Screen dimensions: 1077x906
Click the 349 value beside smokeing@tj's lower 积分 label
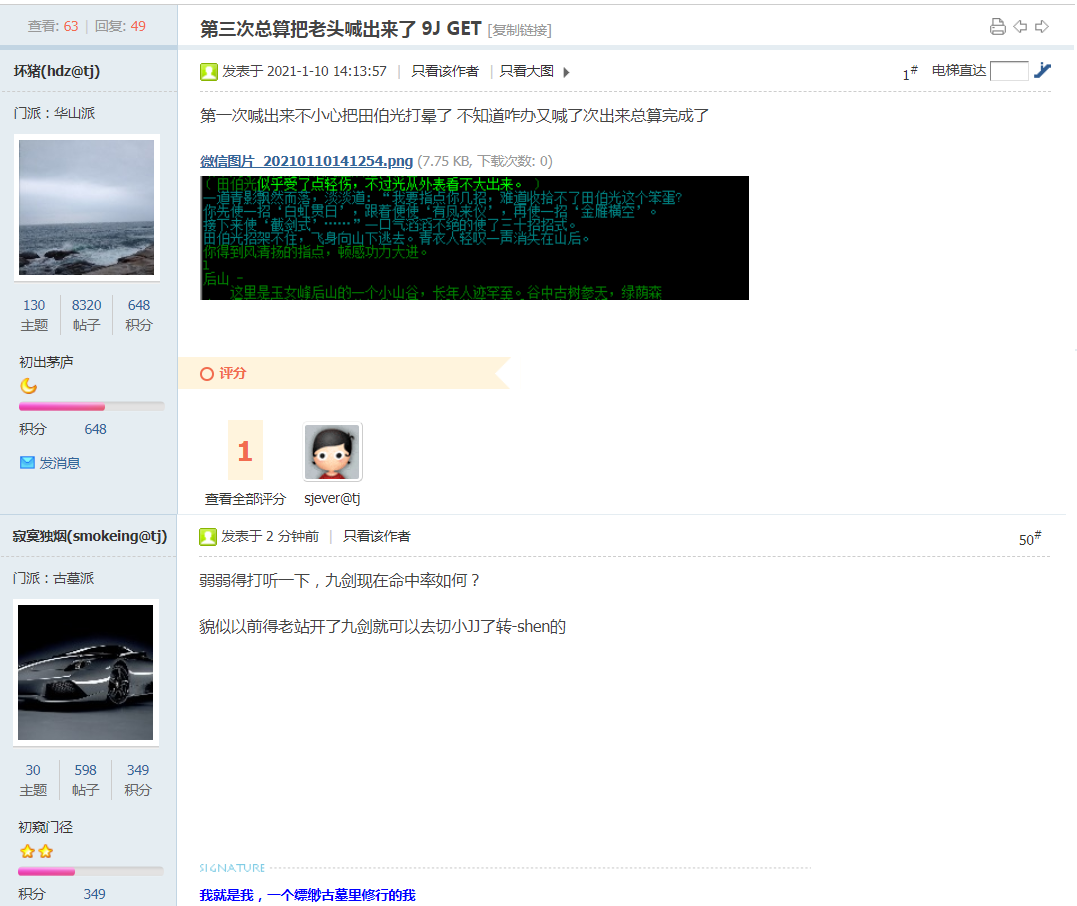tap(95, 894)
